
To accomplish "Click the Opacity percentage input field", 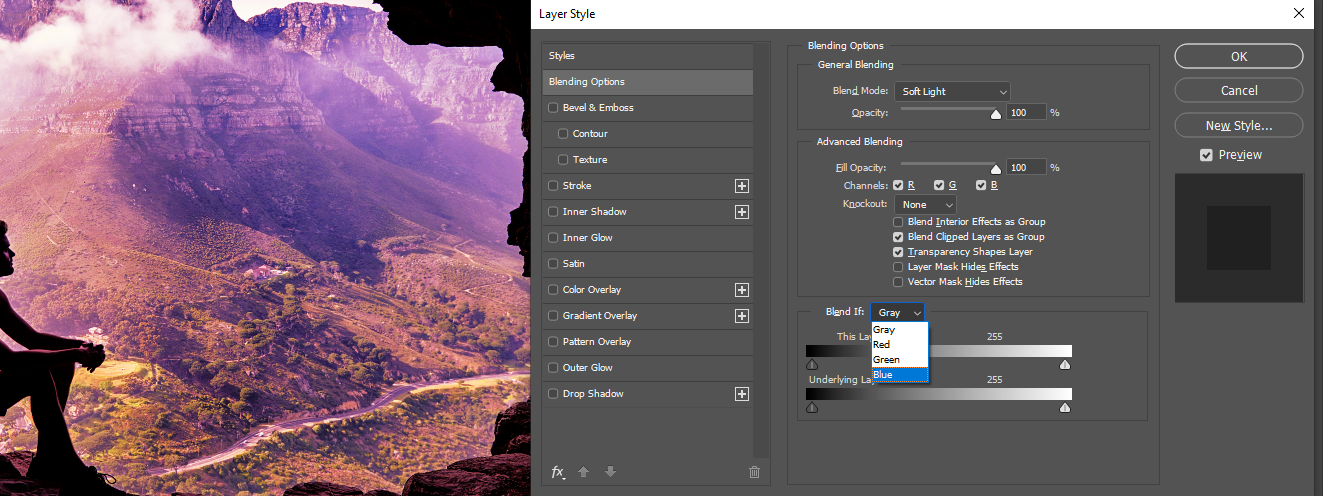I will 1026,113.
